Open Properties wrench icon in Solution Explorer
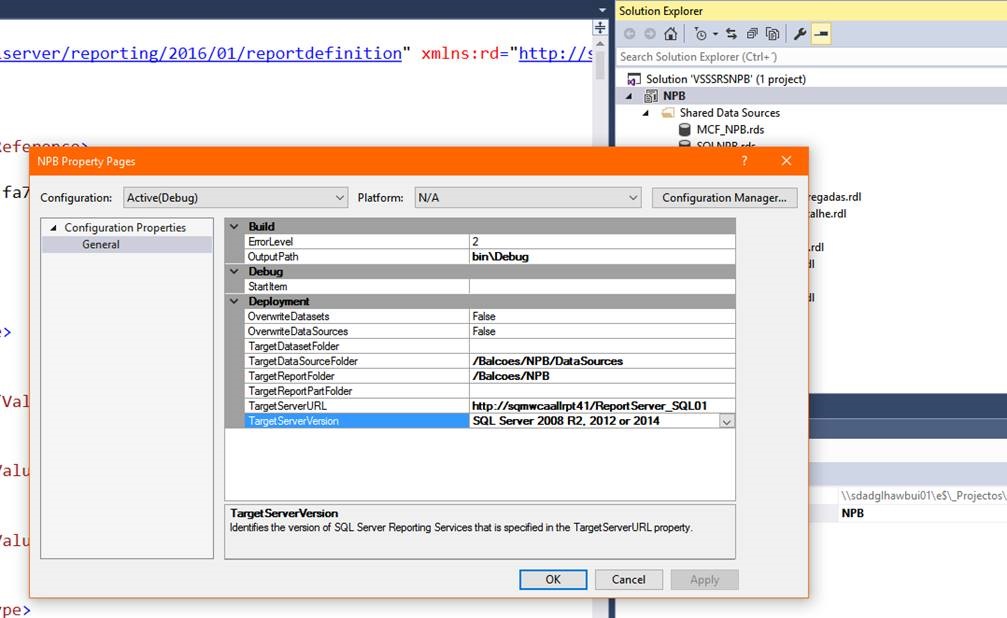 pyautogui.click(x=800, y=33)
